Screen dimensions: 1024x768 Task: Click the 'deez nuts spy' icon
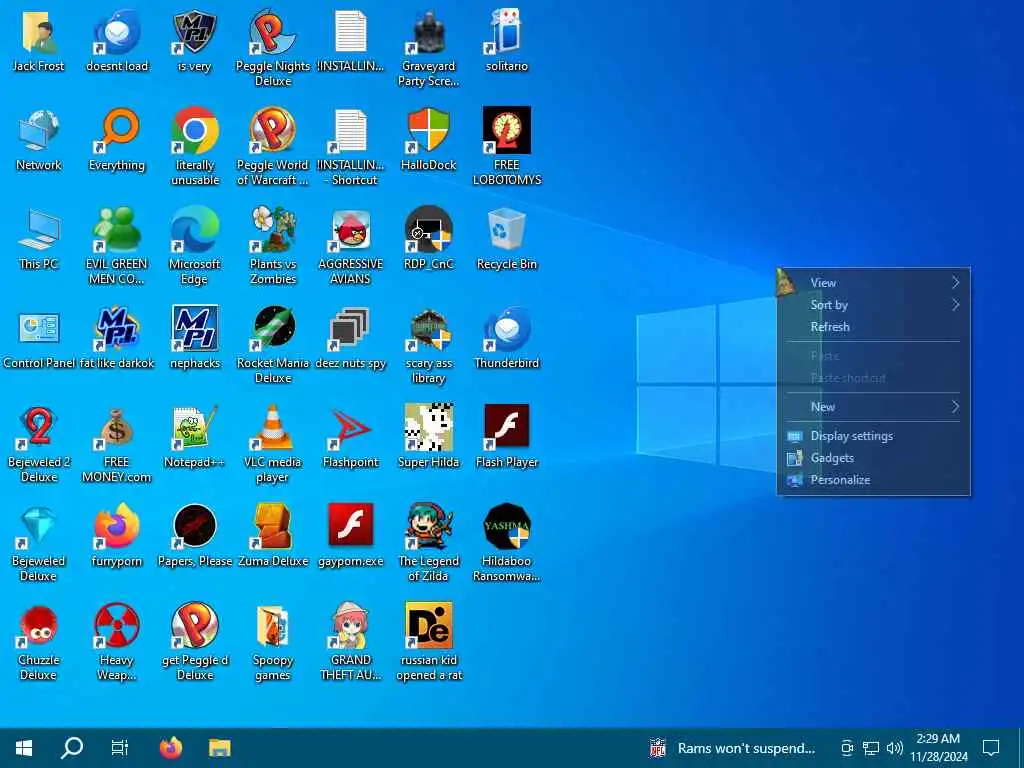351,328
